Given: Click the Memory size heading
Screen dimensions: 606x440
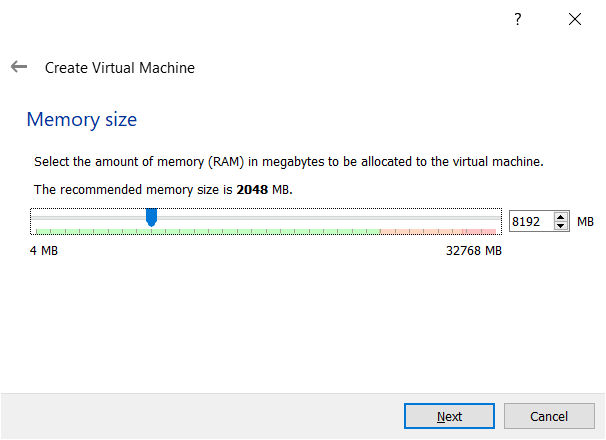Looking at the screenshot, I should [81, 120].
